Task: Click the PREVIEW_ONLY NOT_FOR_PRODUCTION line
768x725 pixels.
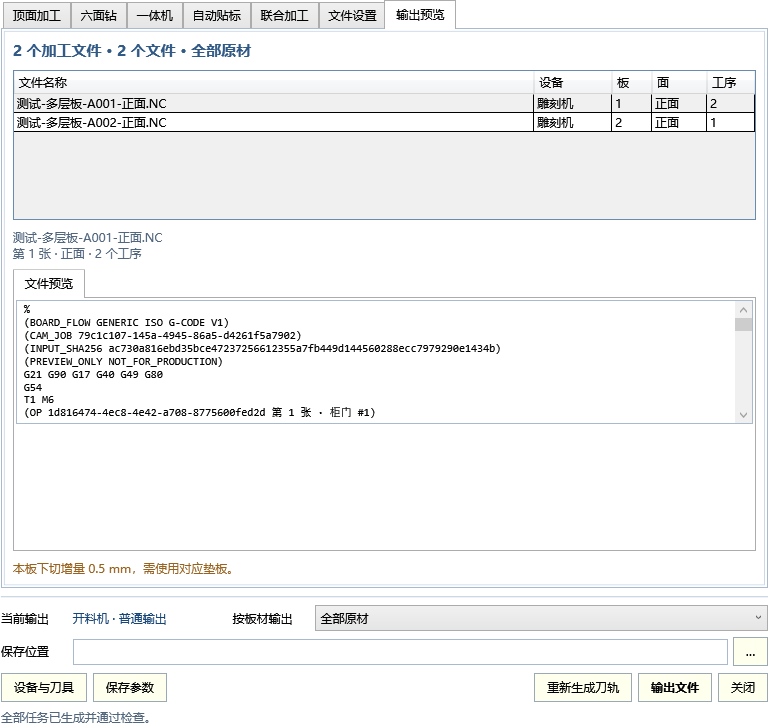Action: click(x=123, y=362)
